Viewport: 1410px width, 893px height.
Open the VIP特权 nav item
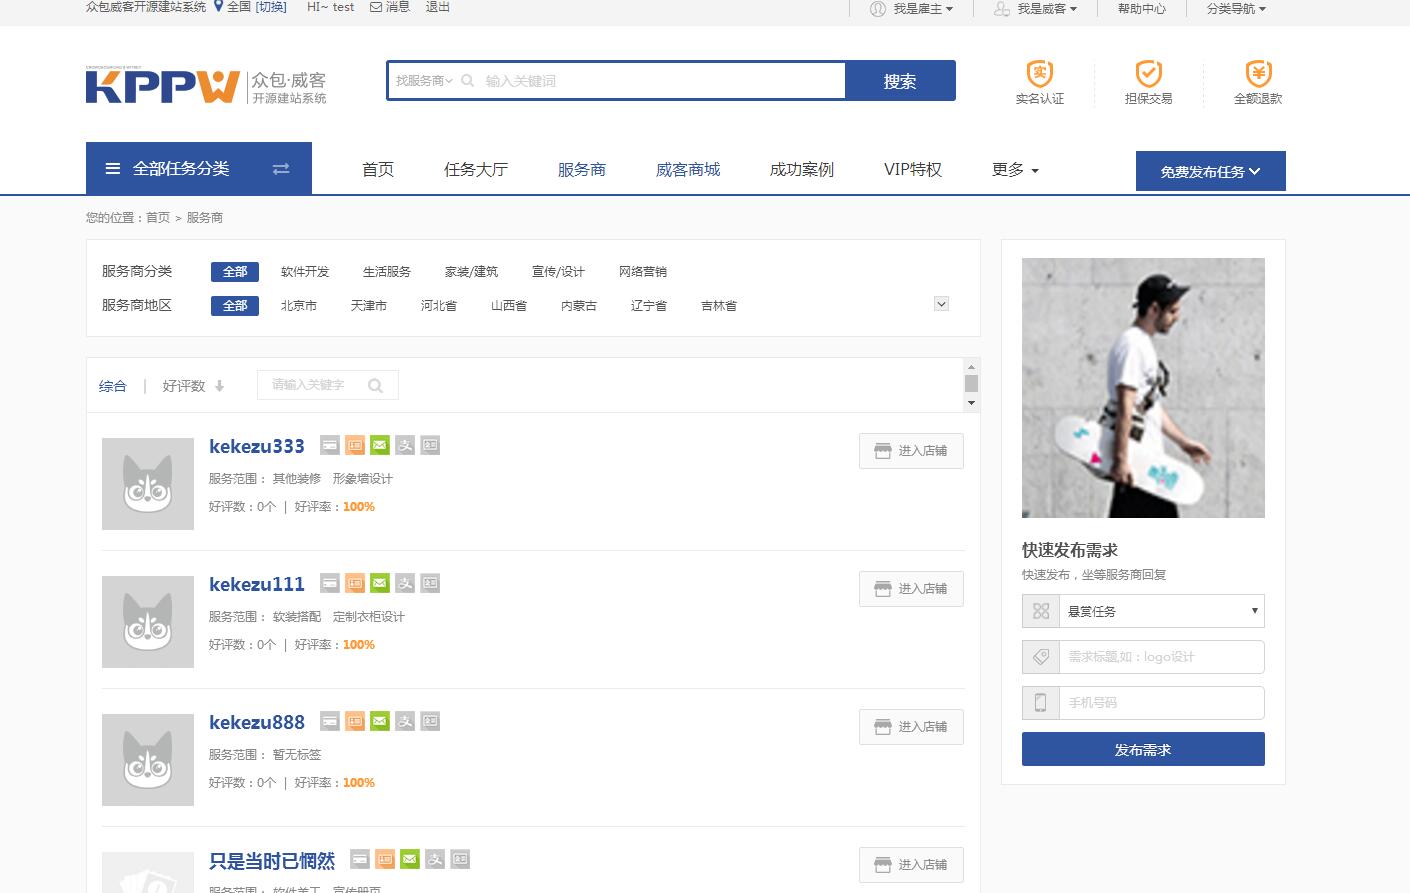pyautogui.click(x=913, y=170)
